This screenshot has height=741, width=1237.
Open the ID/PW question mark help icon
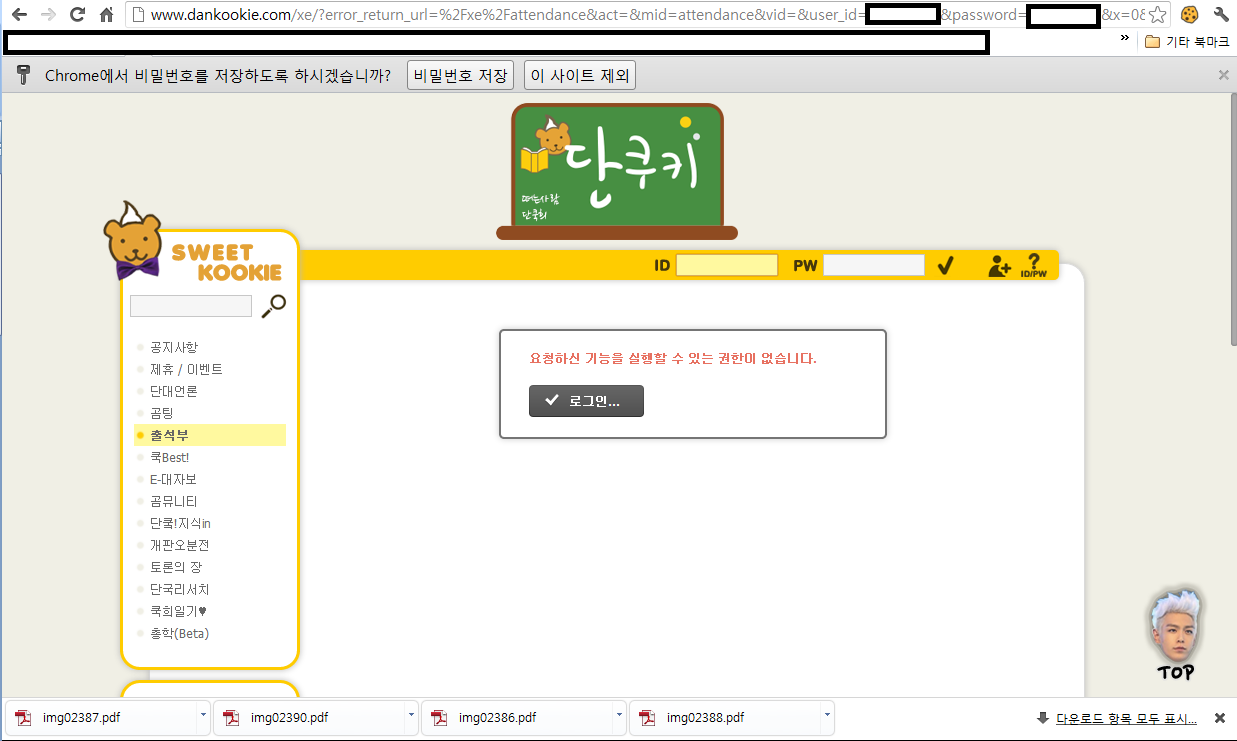pos(1034,265)
